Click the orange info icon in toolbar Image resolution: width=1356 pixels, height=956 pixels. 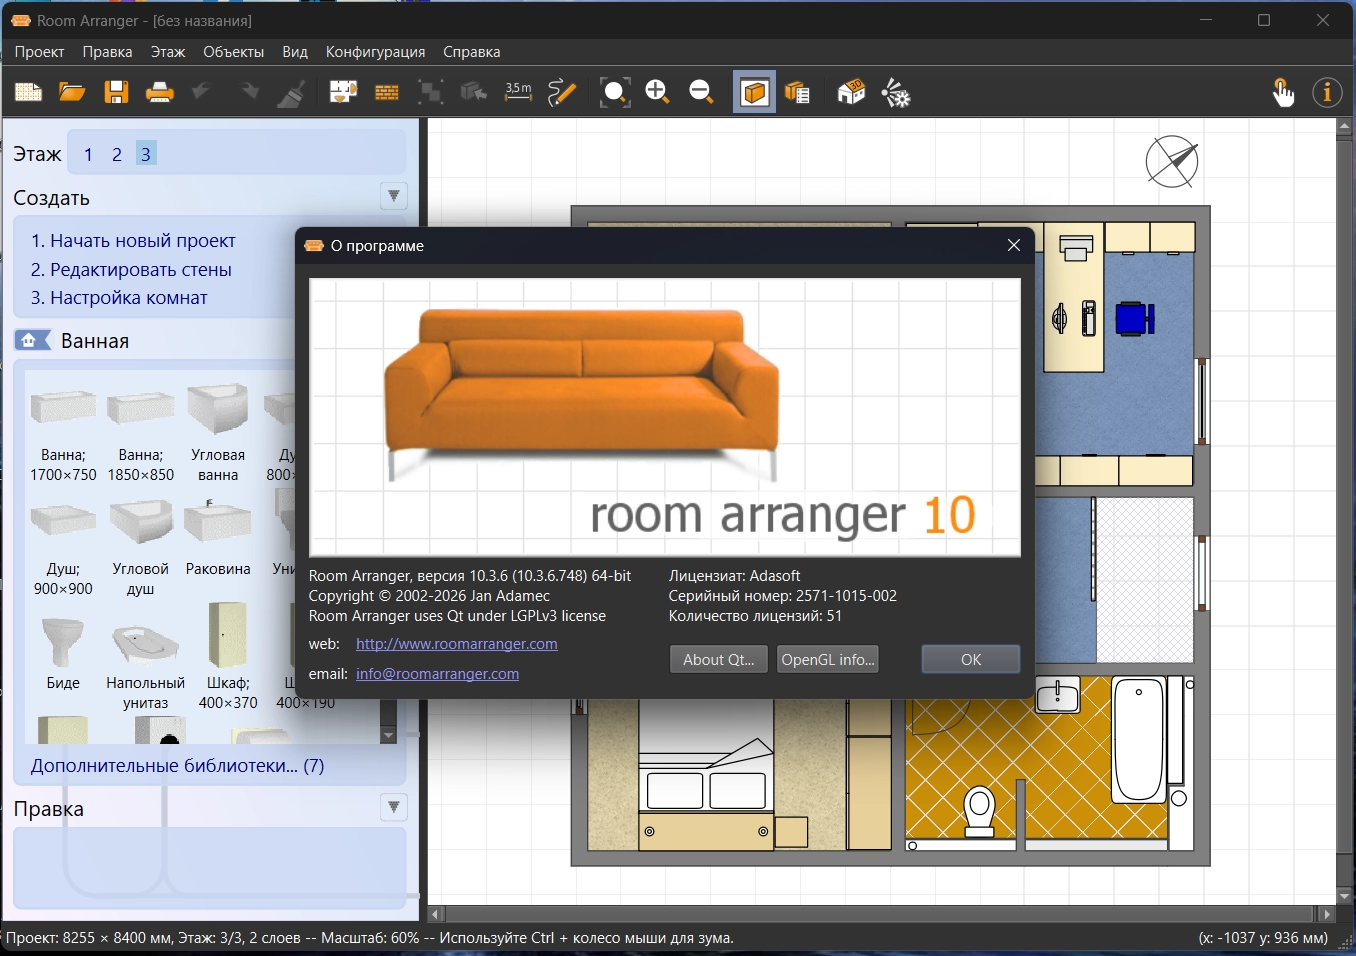coord(1327,93)
